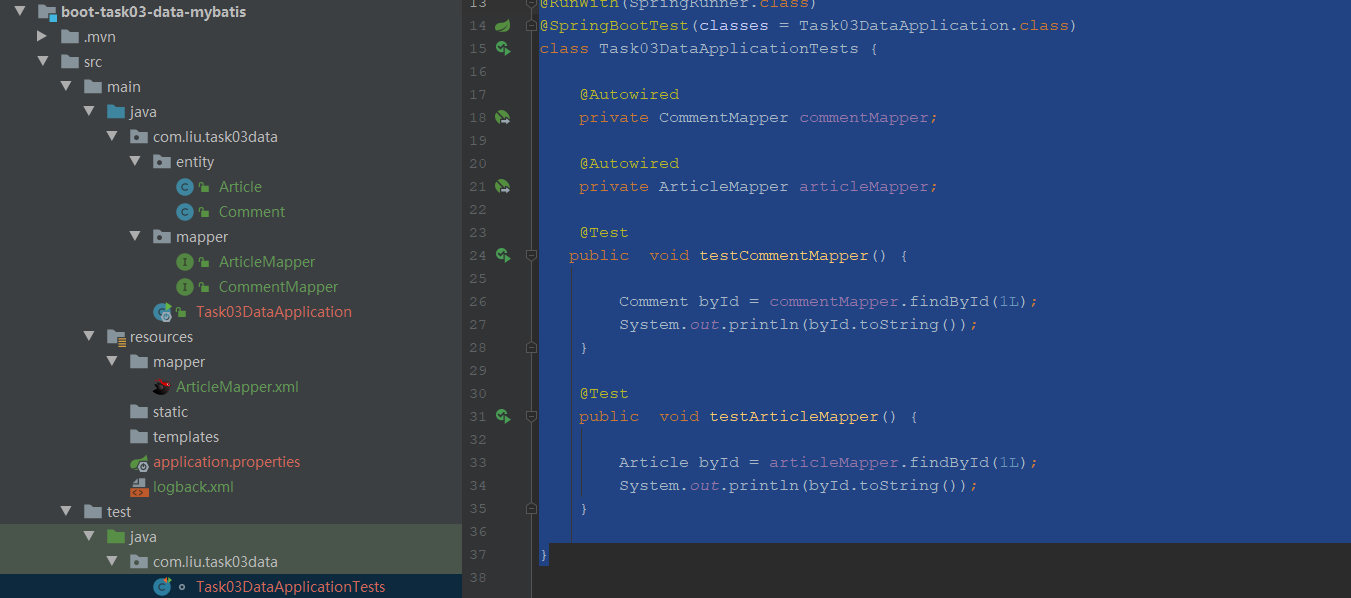Click the logback.xml file icon
The height and width of the screenshot is (598, 1351).
tap(139, 487)
